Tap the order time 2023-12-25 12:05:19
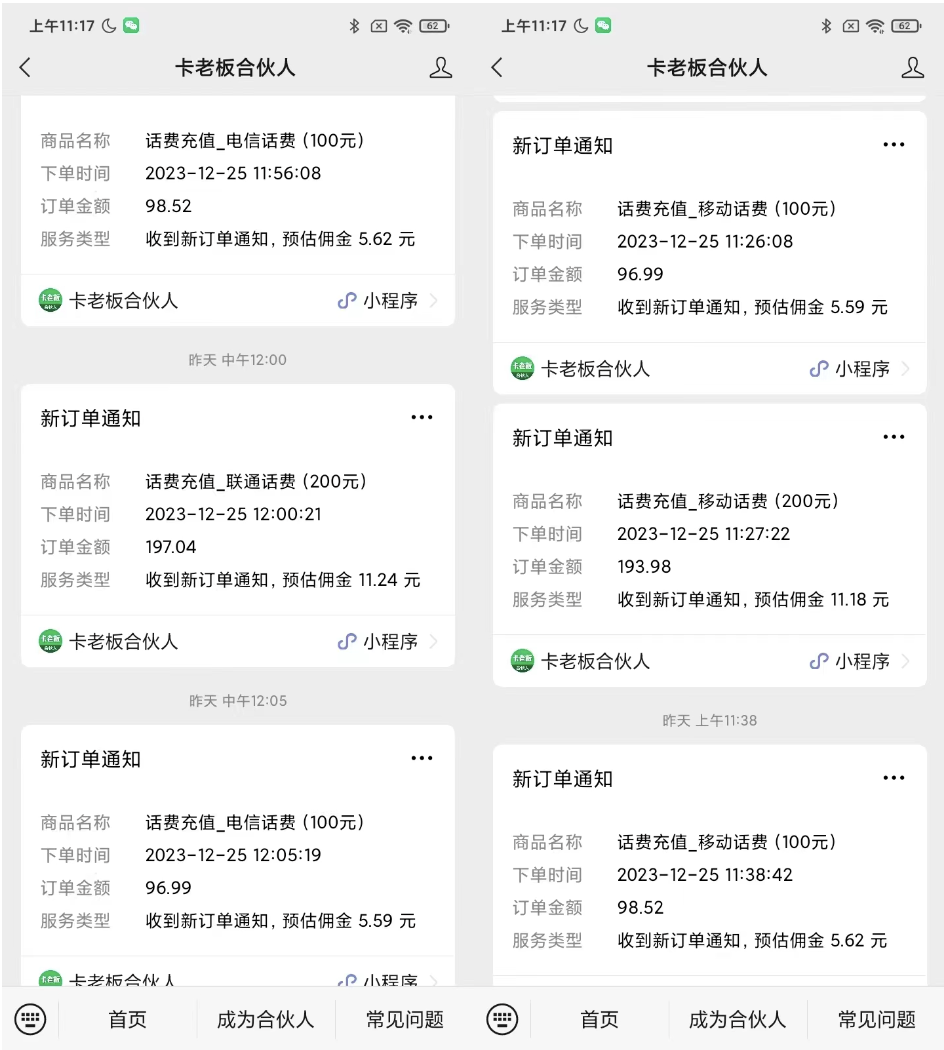 click(x=233, y=855)
